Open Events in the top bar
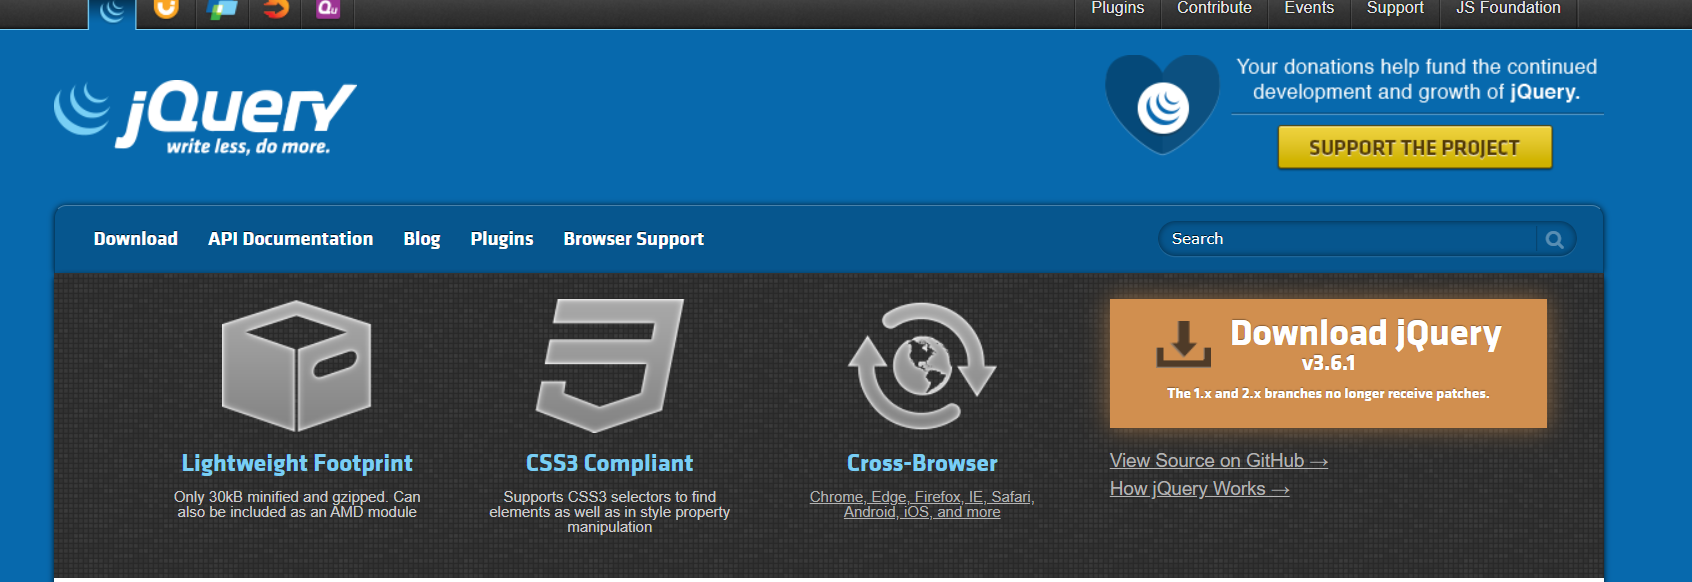 [1309, 9]
